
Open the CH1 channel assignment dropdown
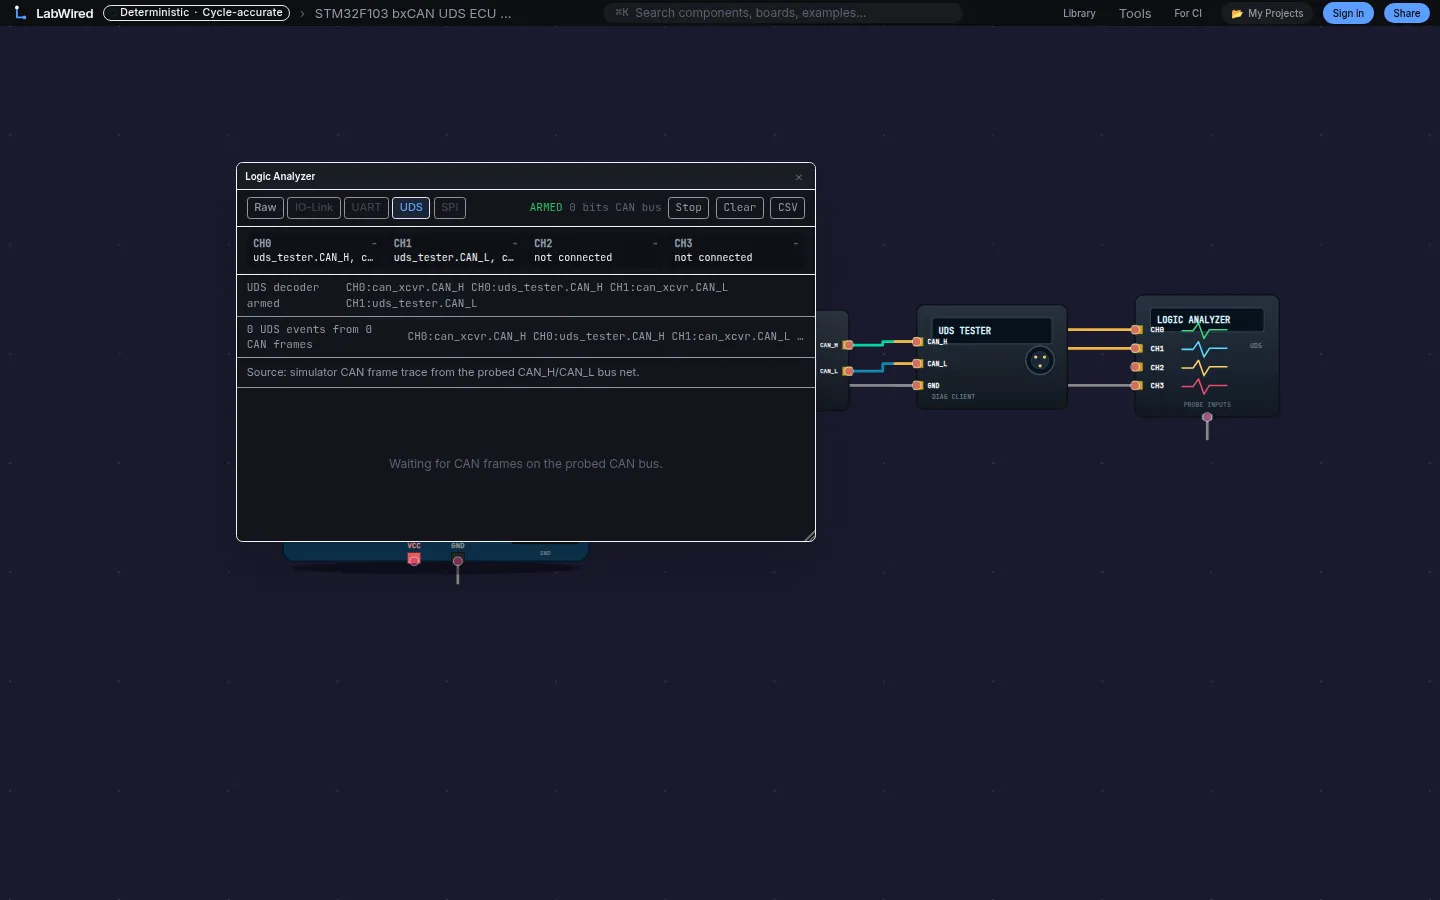(455, 251)
